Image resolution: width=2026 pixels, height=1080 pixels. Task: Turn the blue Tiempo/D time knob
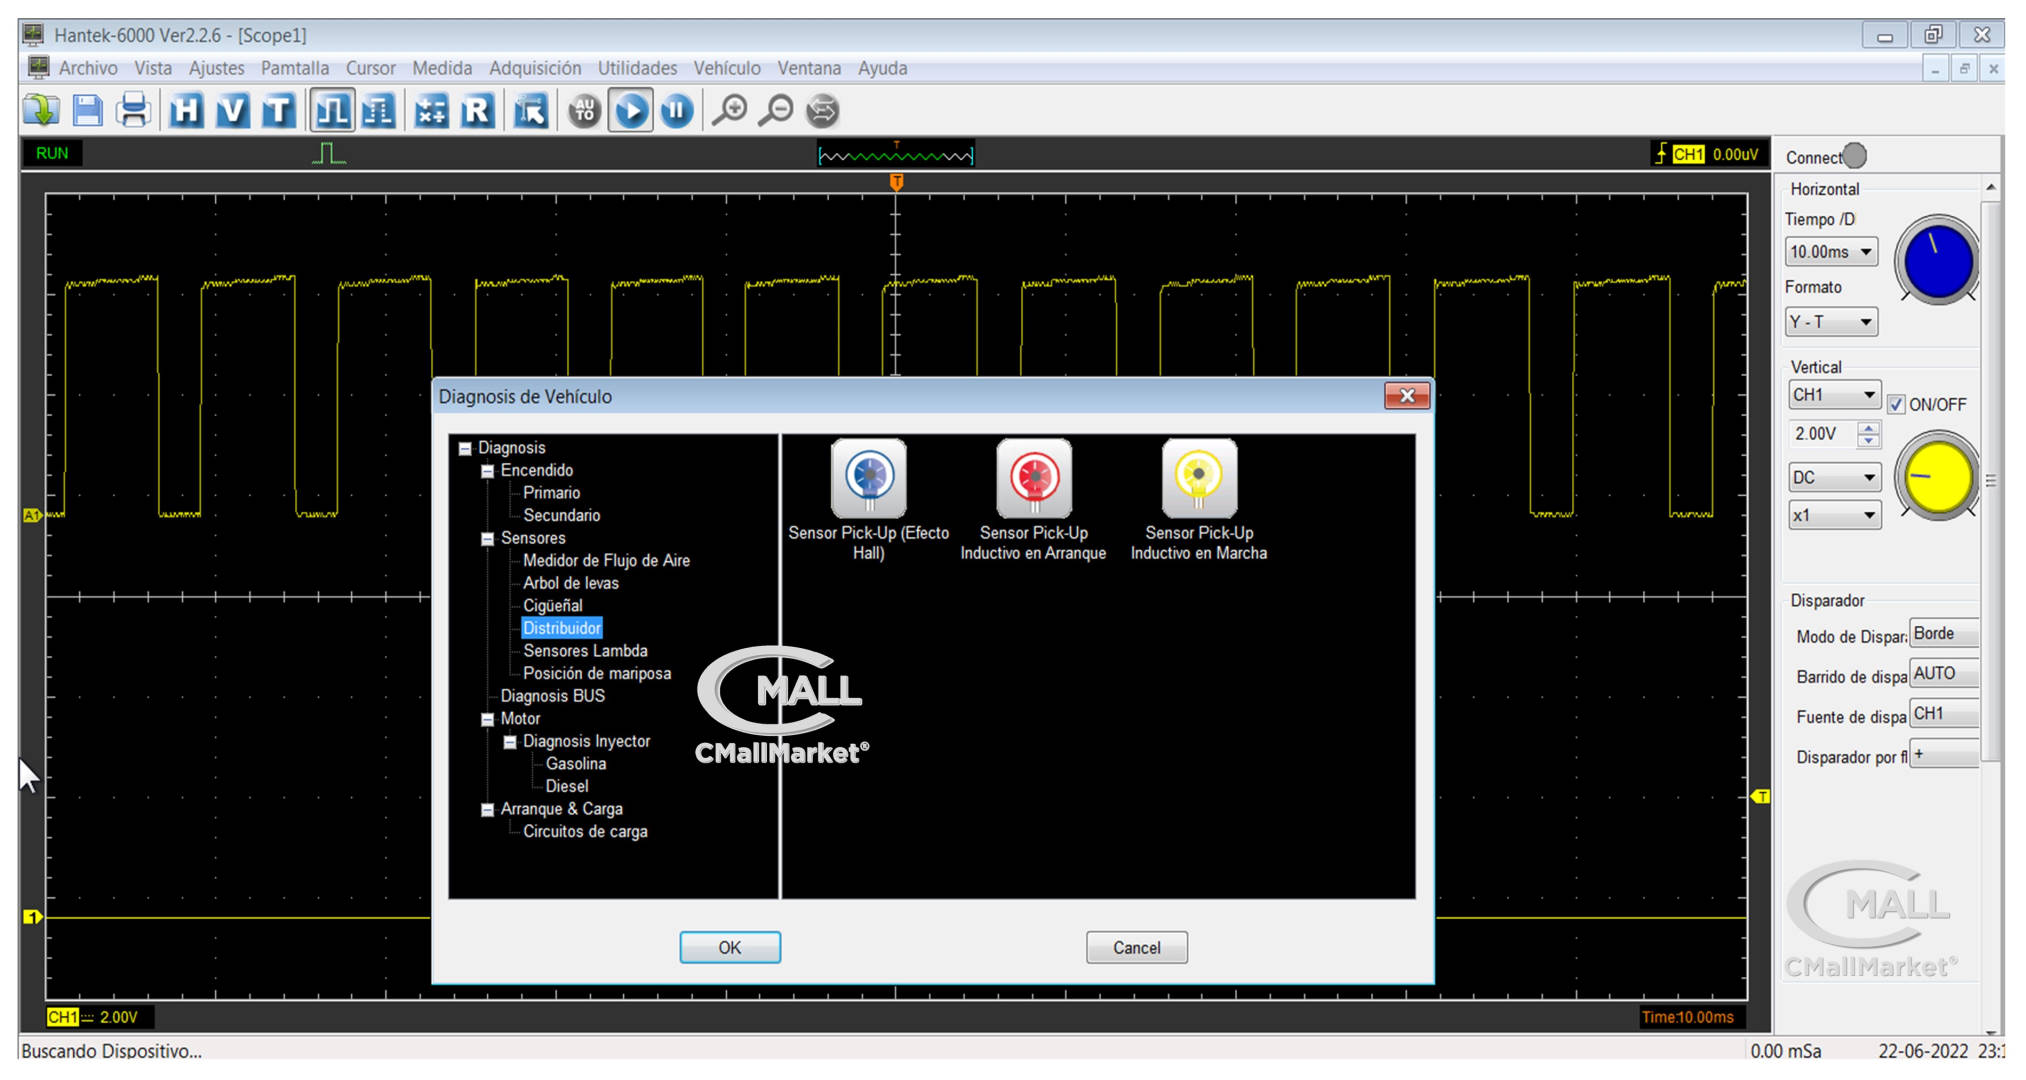[x=1938, y=261]
